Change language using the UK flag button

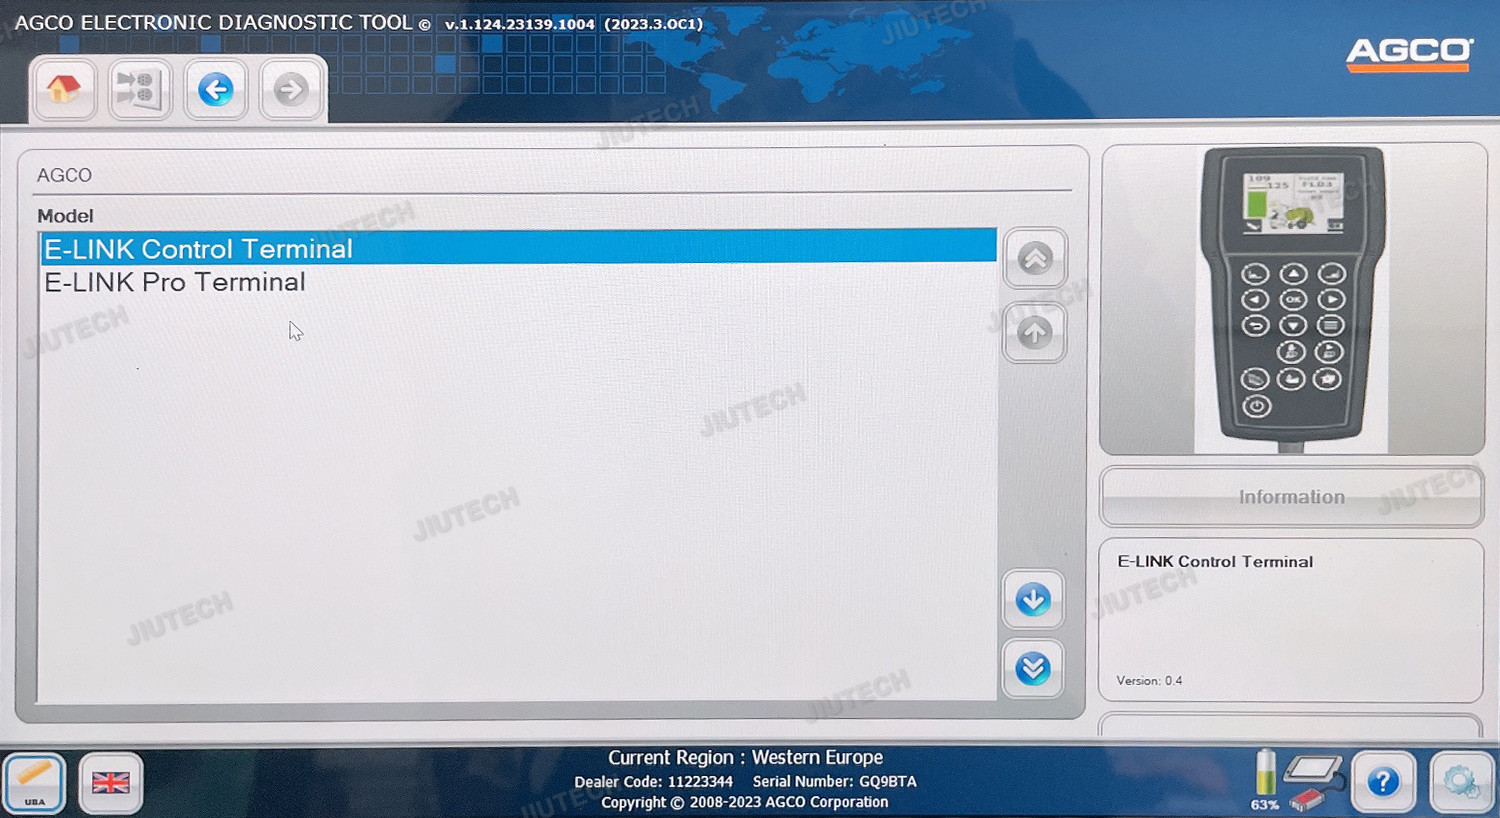tap(111, 782)
